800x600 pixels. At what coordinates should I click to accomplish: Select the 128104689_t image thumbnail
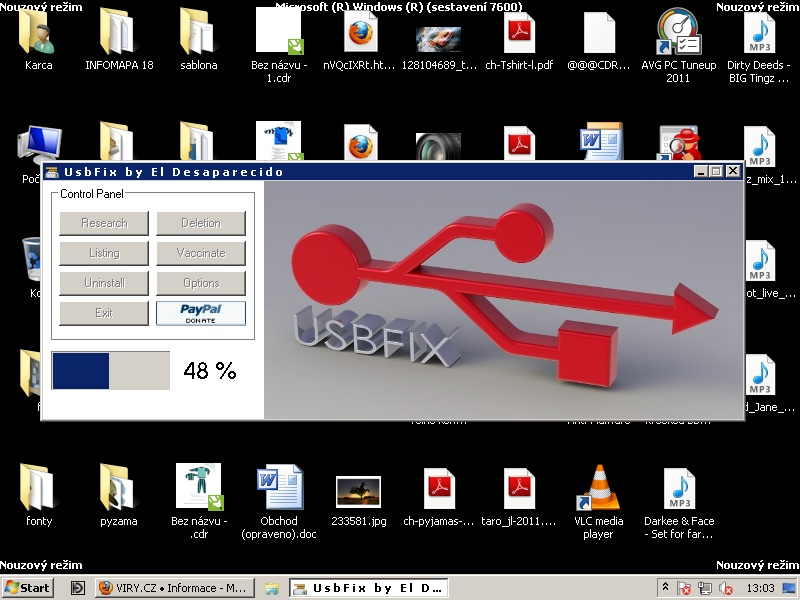point(438,39)
